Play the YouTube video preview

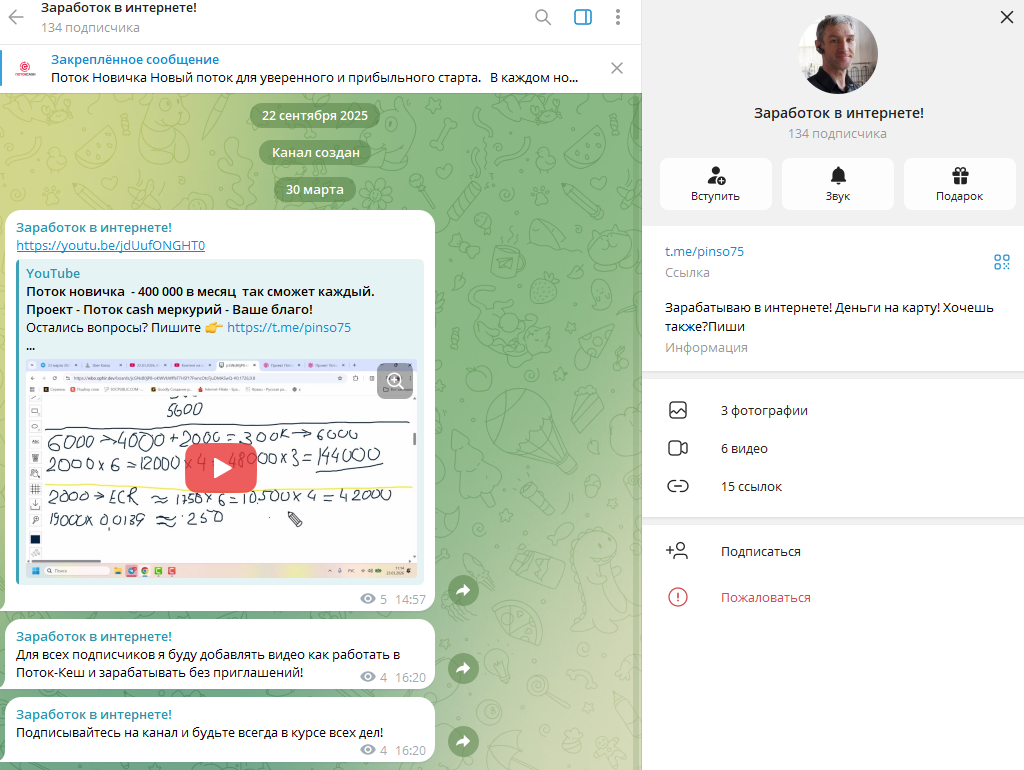(x=222, y=467)
